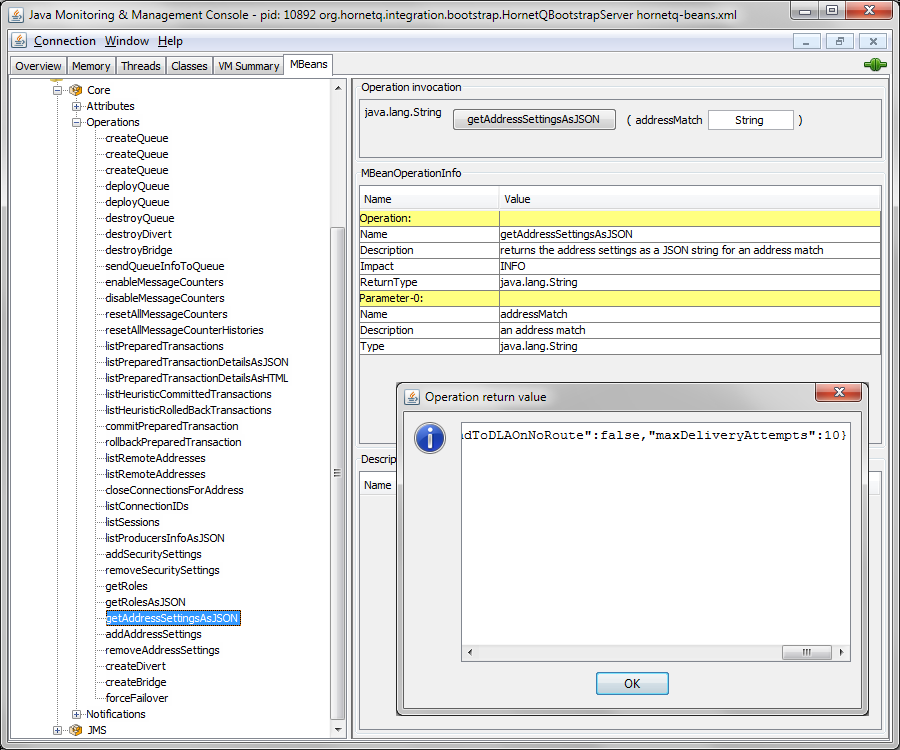Viewport: 900px width, 750px height.
Task: Click the Java icon in the dialog title
Action: point(412,397)
